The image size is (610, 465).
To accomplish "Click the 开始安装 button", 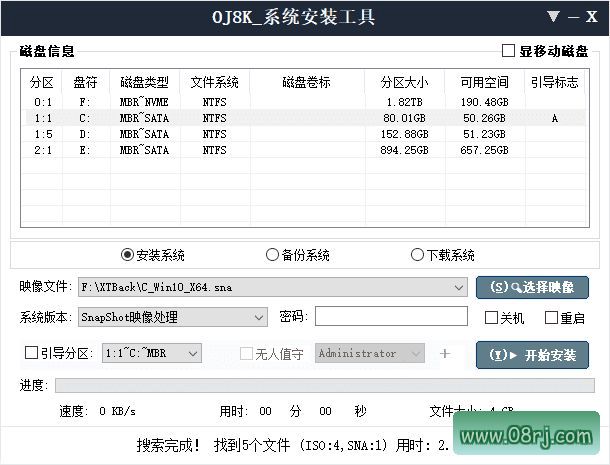I will coord(532,355).
